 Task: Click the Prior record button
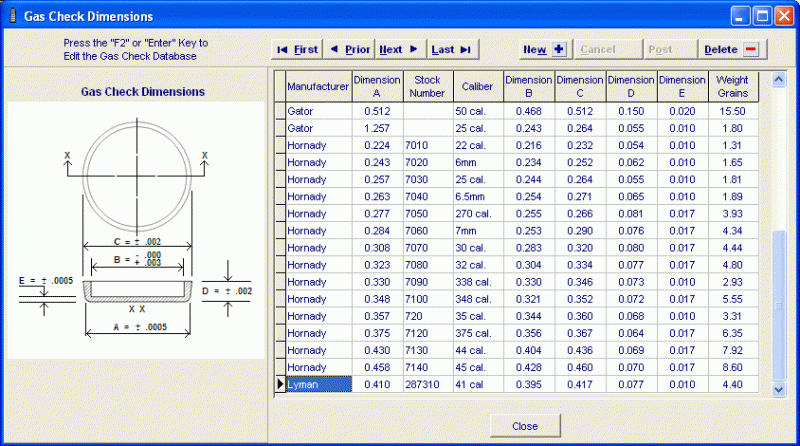point(349,49)
